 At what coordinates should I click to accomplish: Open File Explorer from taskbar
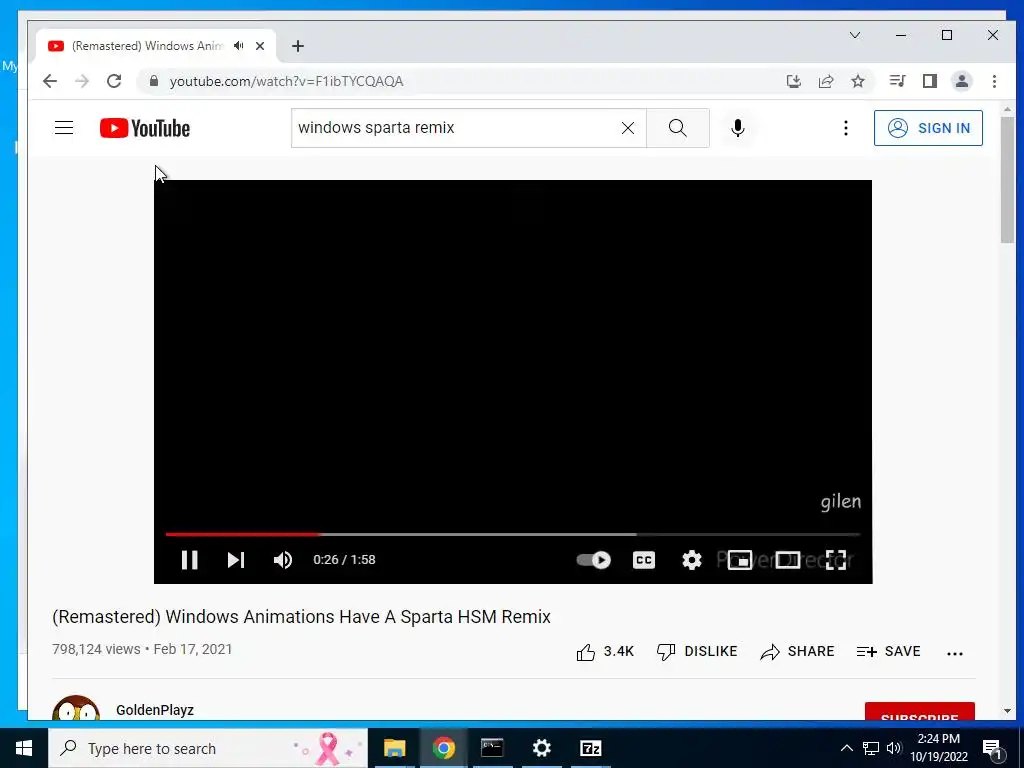point(394,748)
